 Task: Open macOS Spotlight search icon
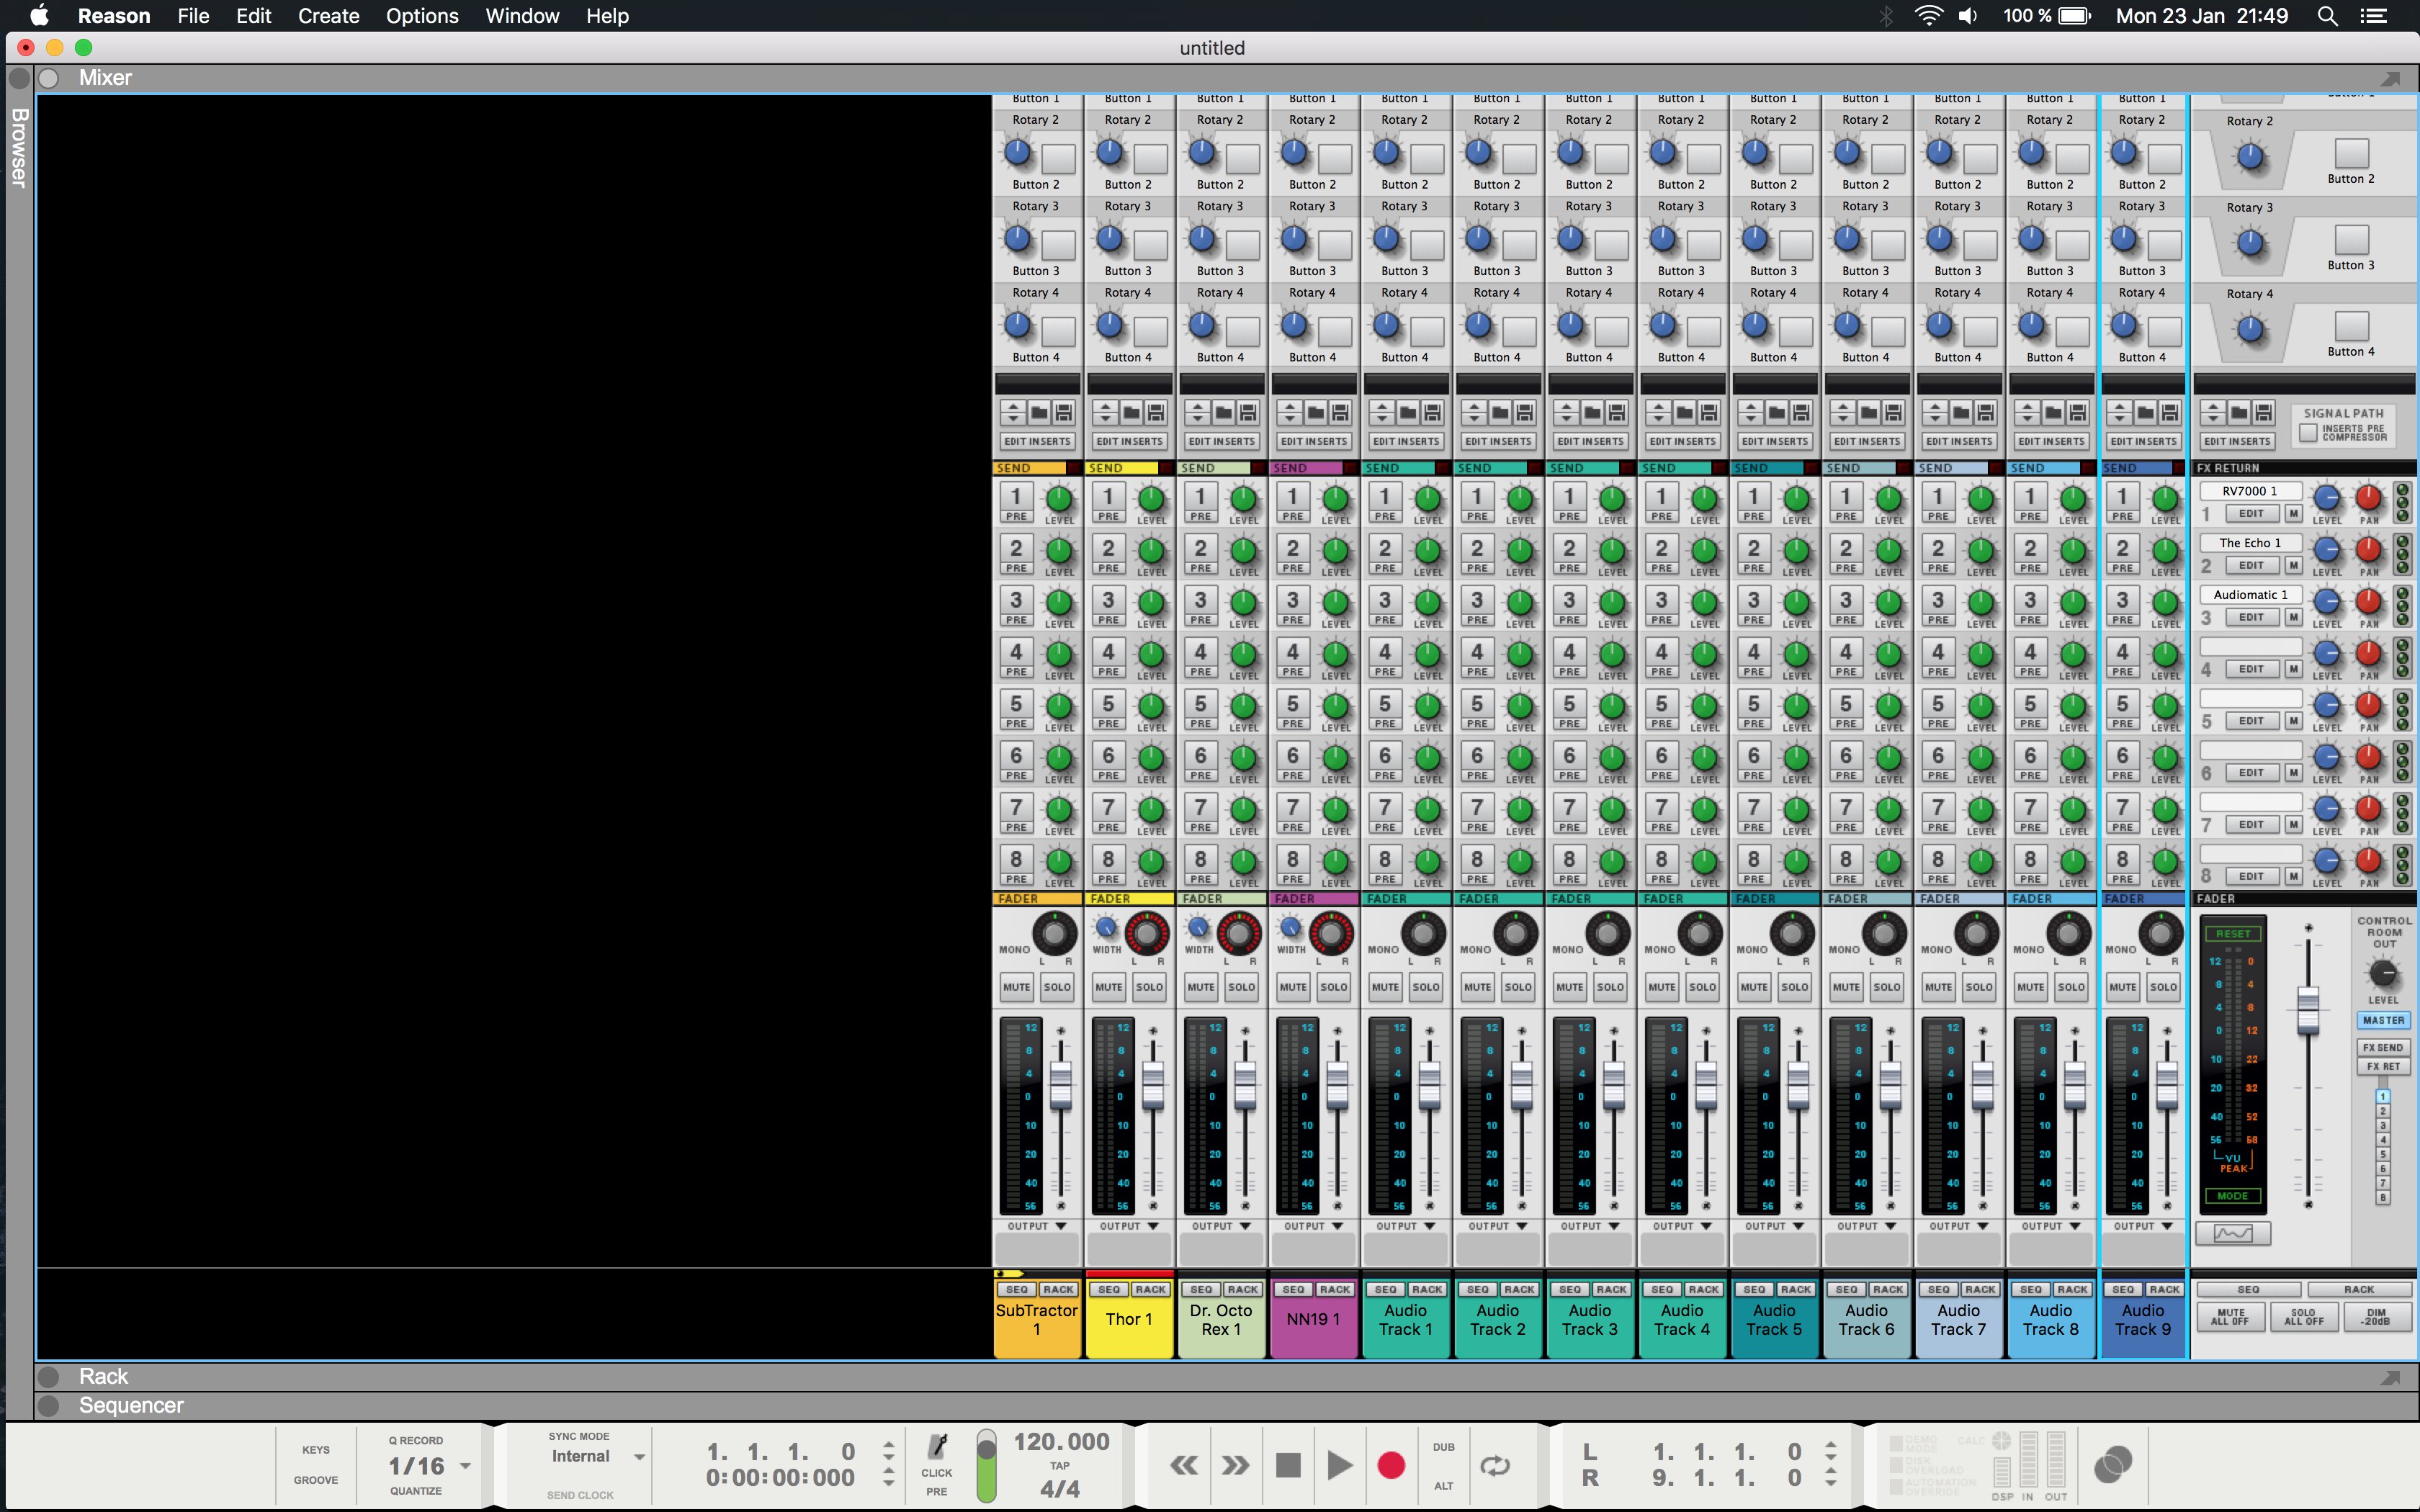(x=2328, y=16)
